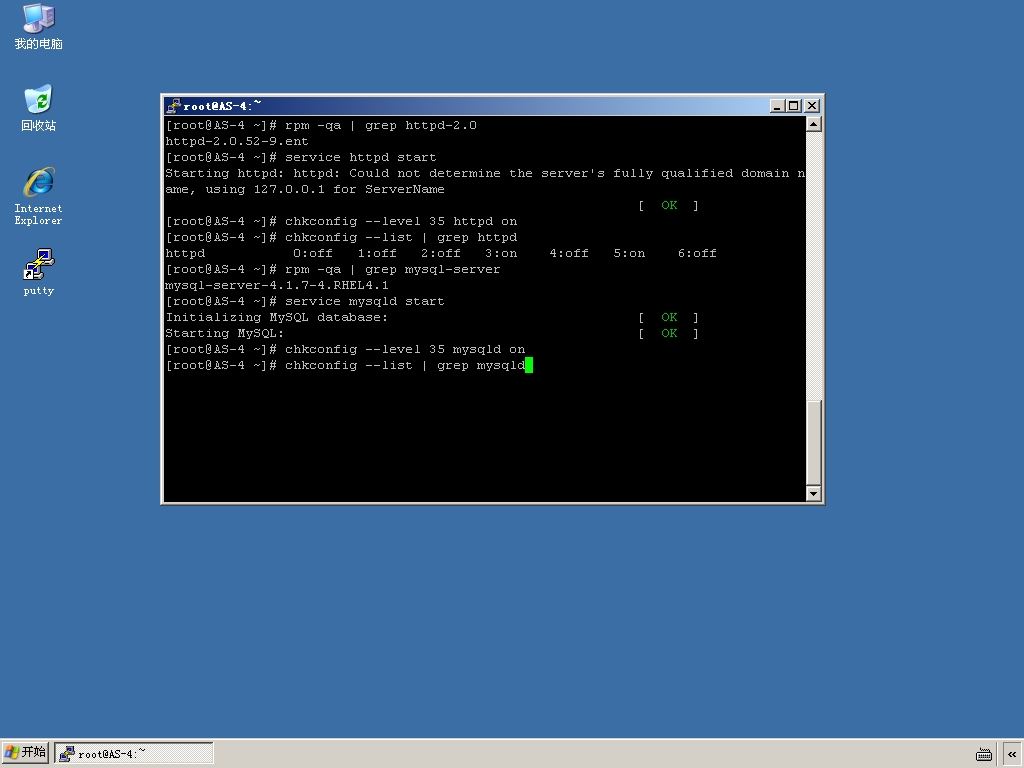Click the root@AS-4 window title bar
Image resolution: width=1024 pixels, height=768 pixels.
pos(467,106)
